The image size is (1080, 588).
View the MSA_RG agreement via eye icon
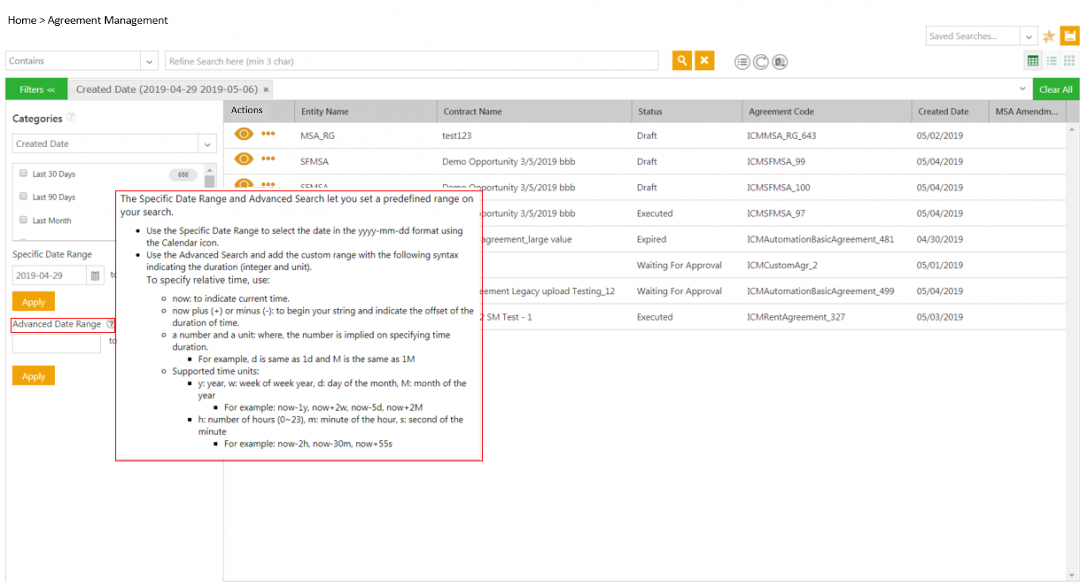244,134
